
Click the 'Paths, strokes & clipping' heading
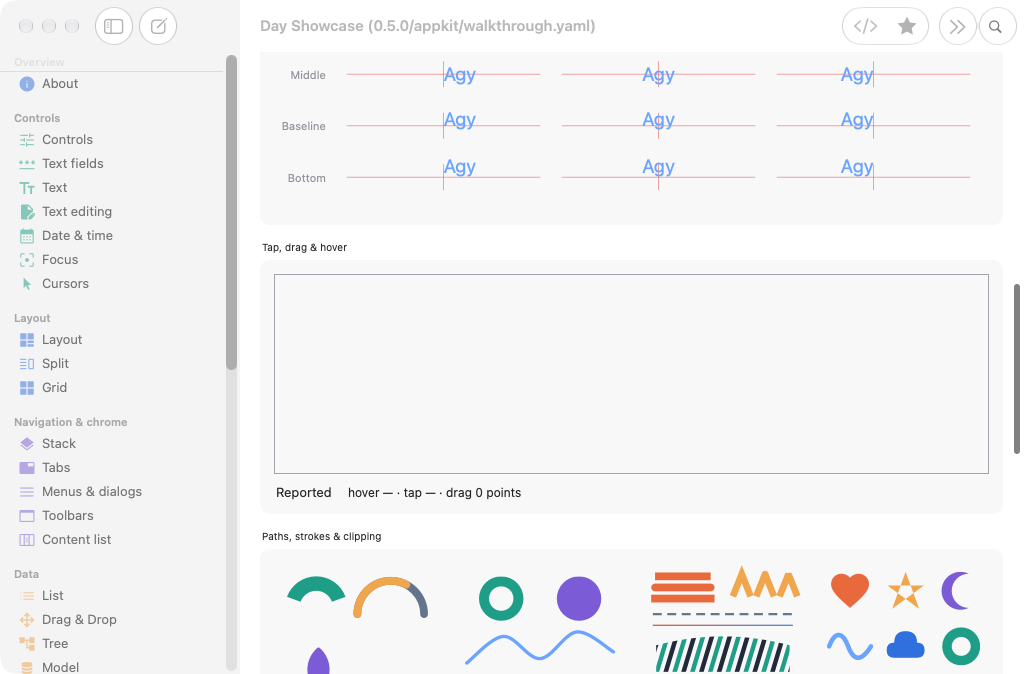[321, 536]
